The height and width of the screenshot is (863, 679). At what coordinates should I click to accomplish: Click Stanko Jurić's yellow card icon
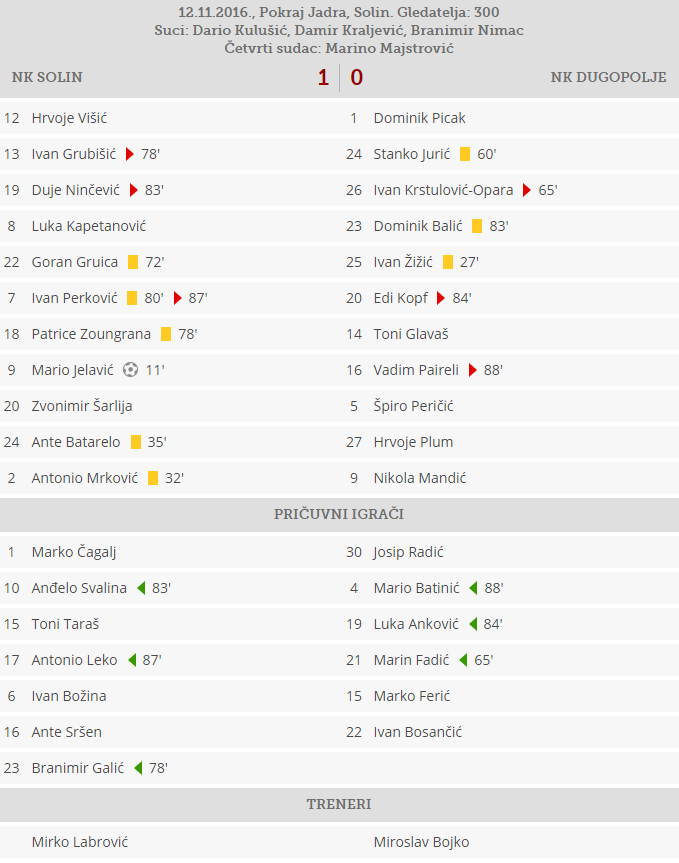pyautogui.click(x=465, y=154)
